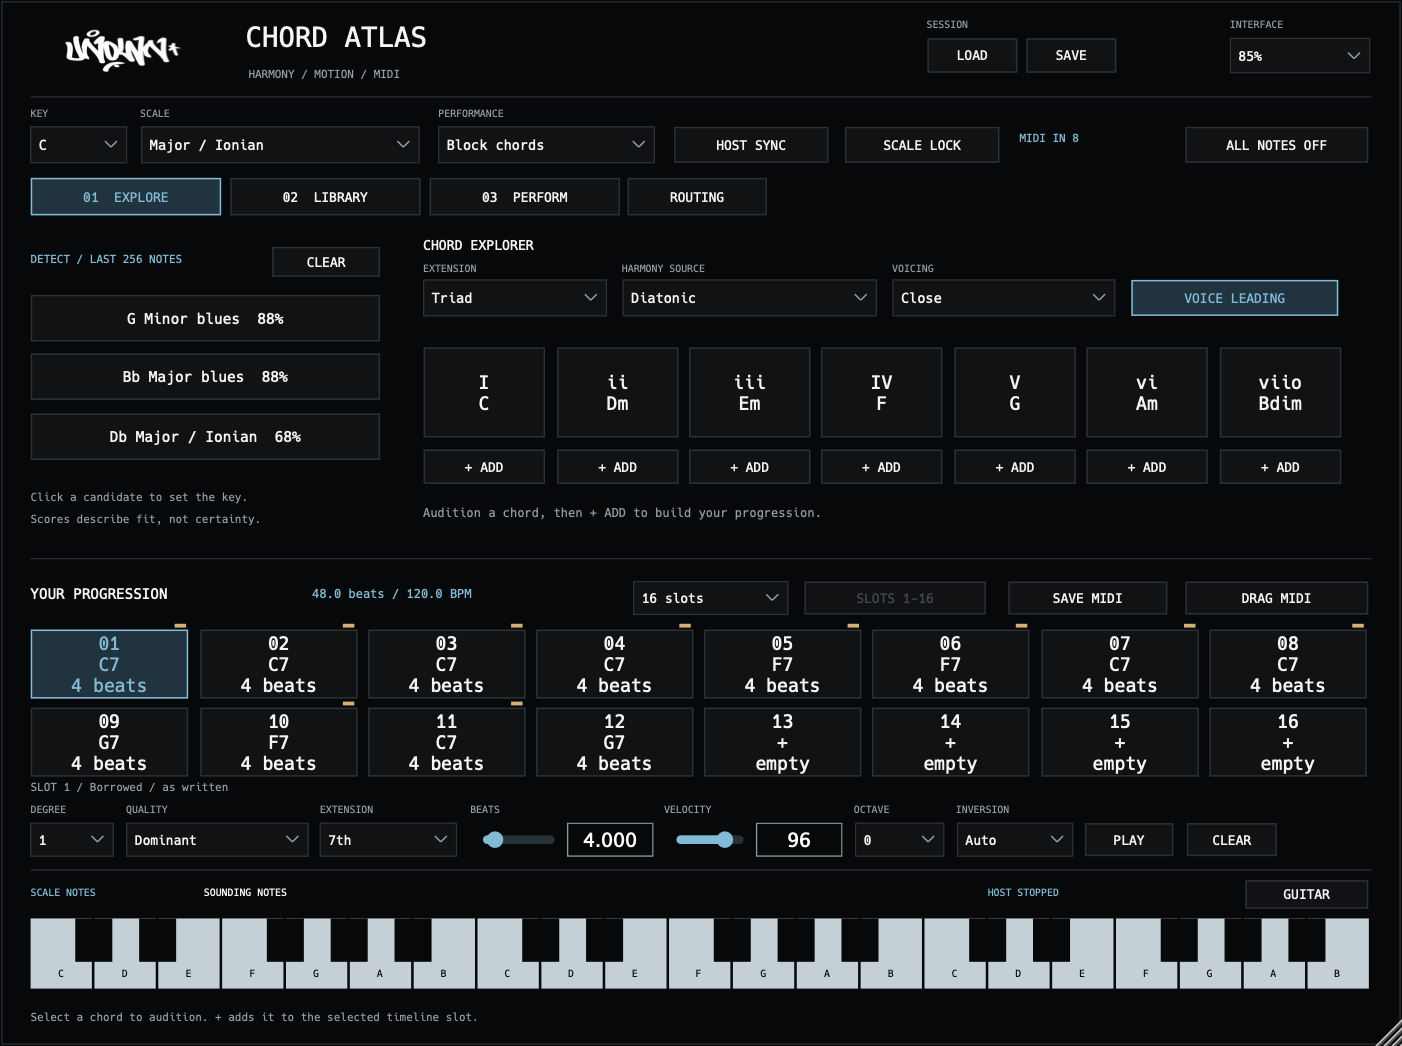Viewport: 1402px width, 1046px height.
Task: Toggle the Scale Lock button
Action: click(x=922, y=145)
